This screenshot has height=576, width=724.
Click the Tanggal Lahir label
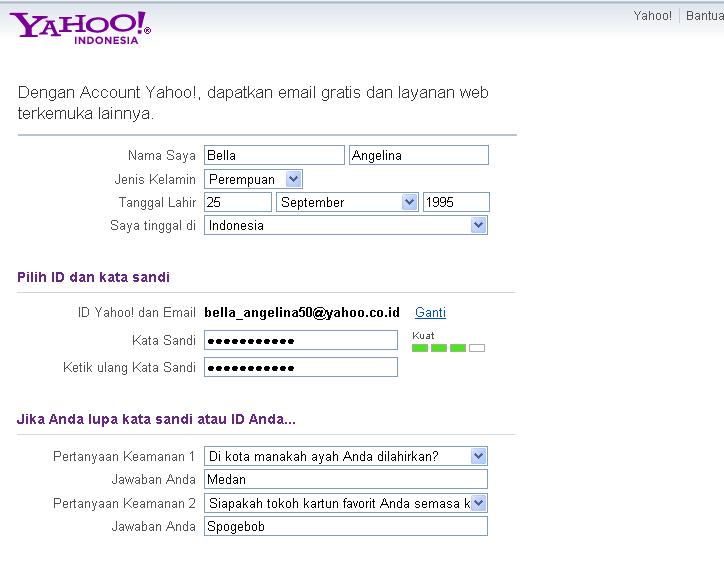point(157,202)
